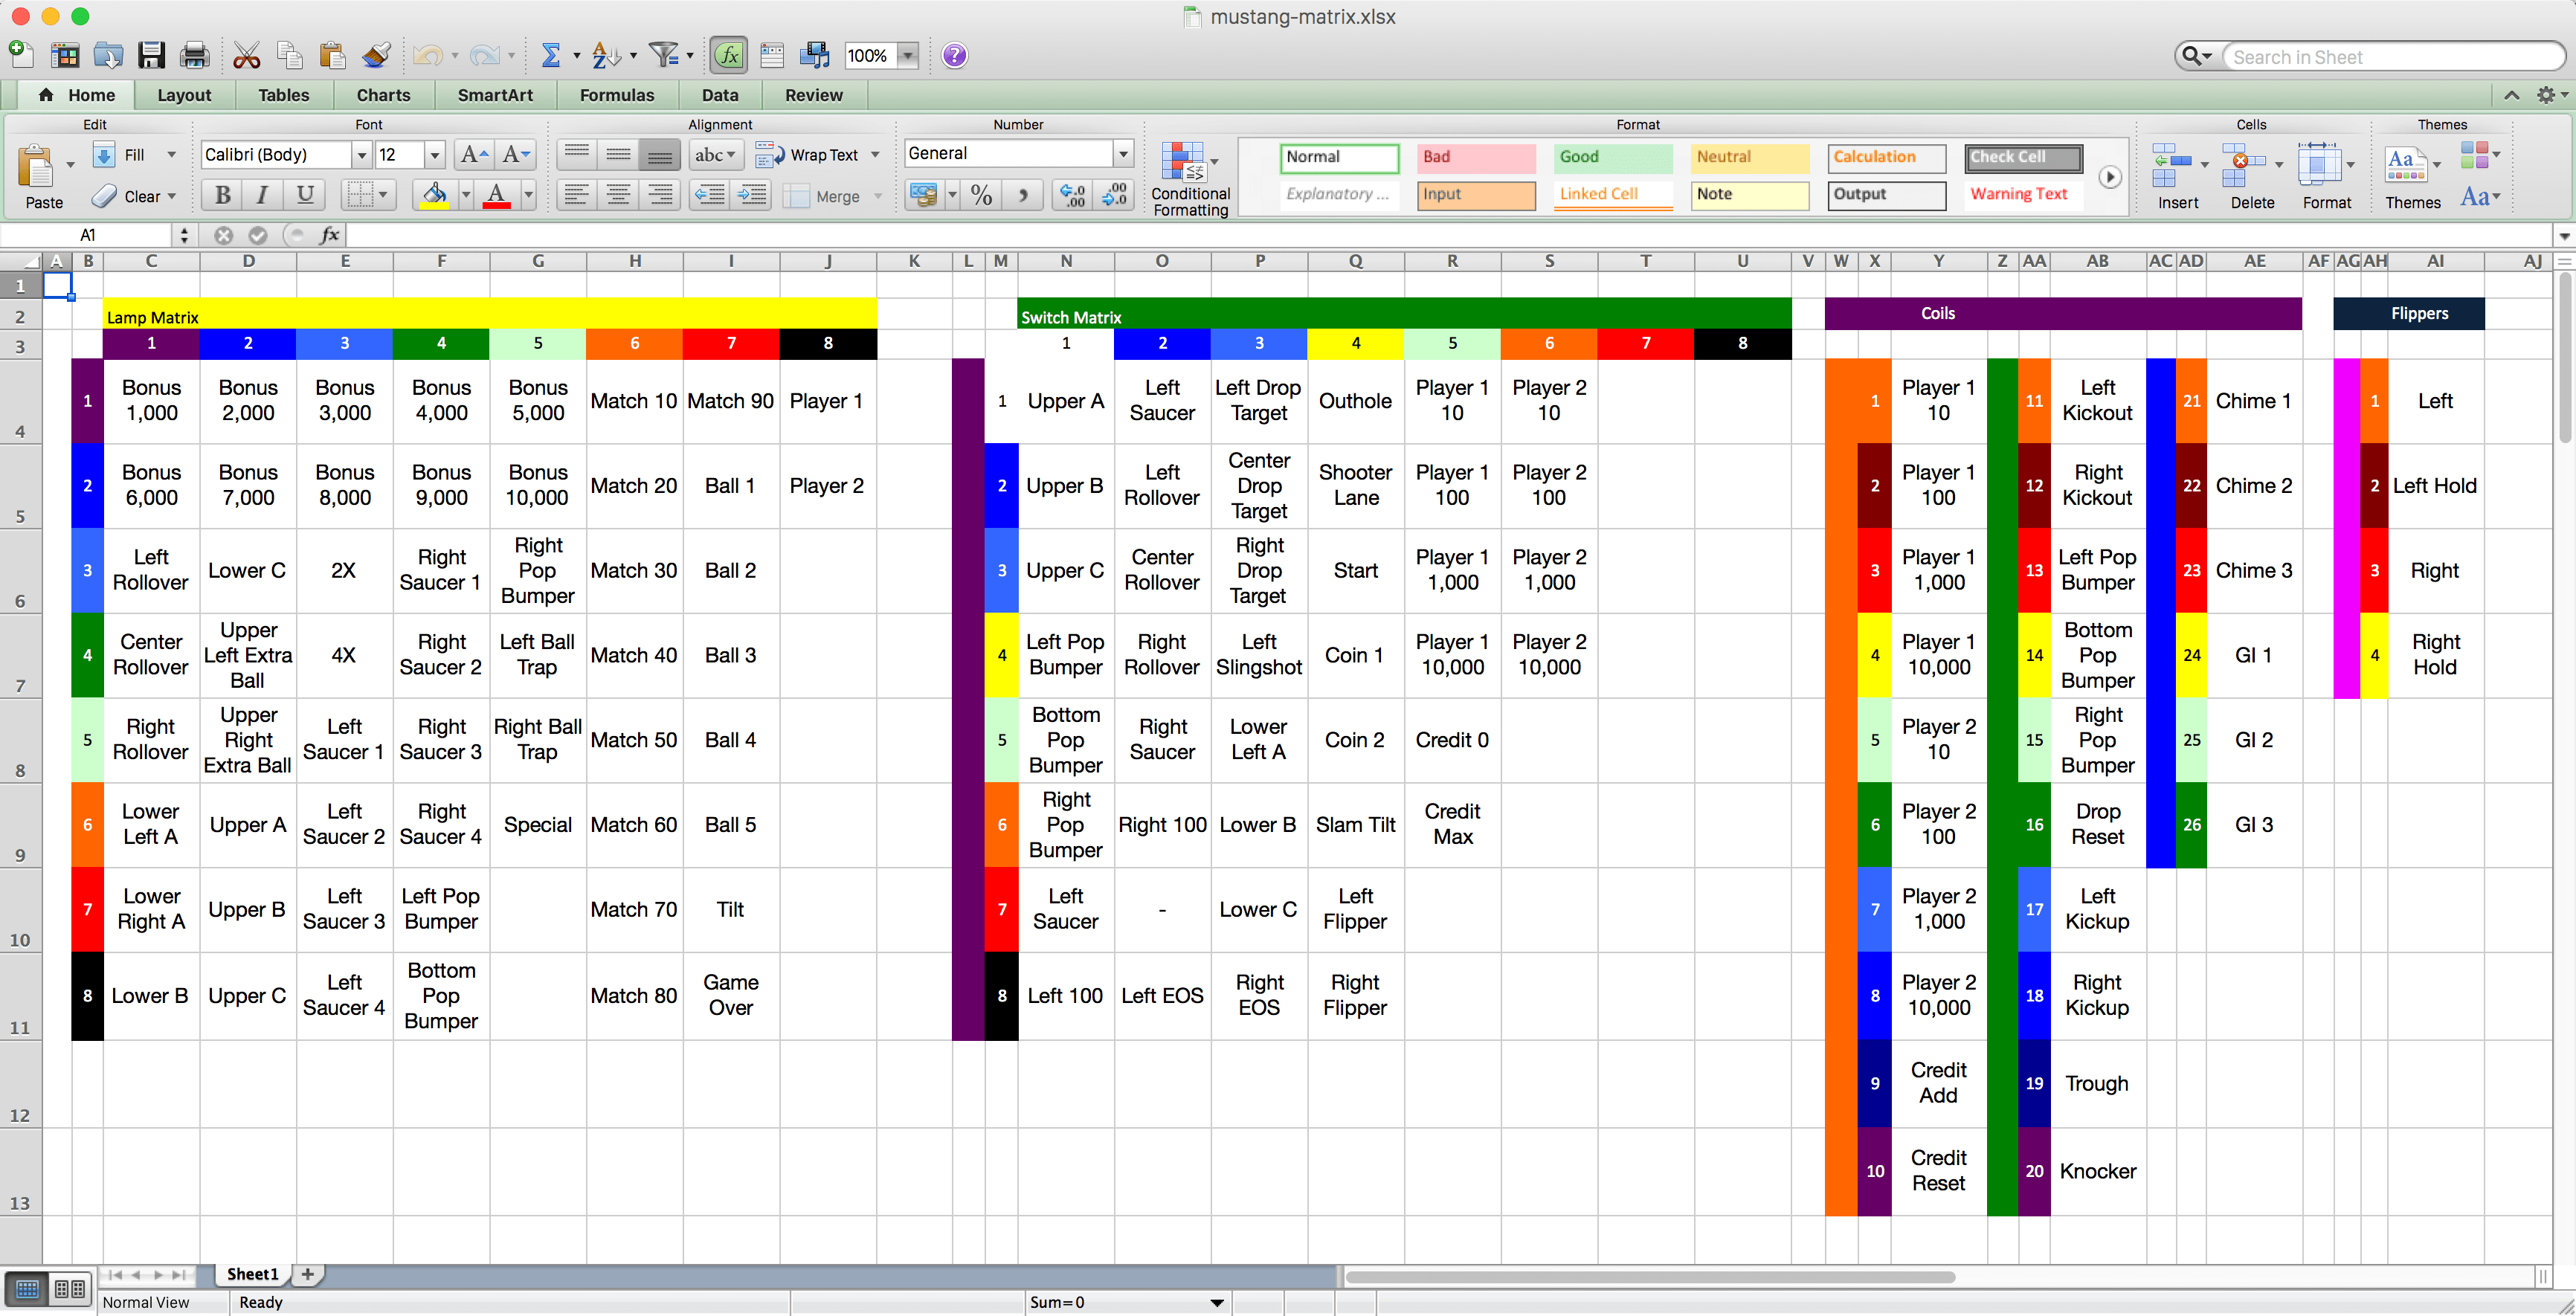
Task: Apply the Good cell style
Action: 1613,157
